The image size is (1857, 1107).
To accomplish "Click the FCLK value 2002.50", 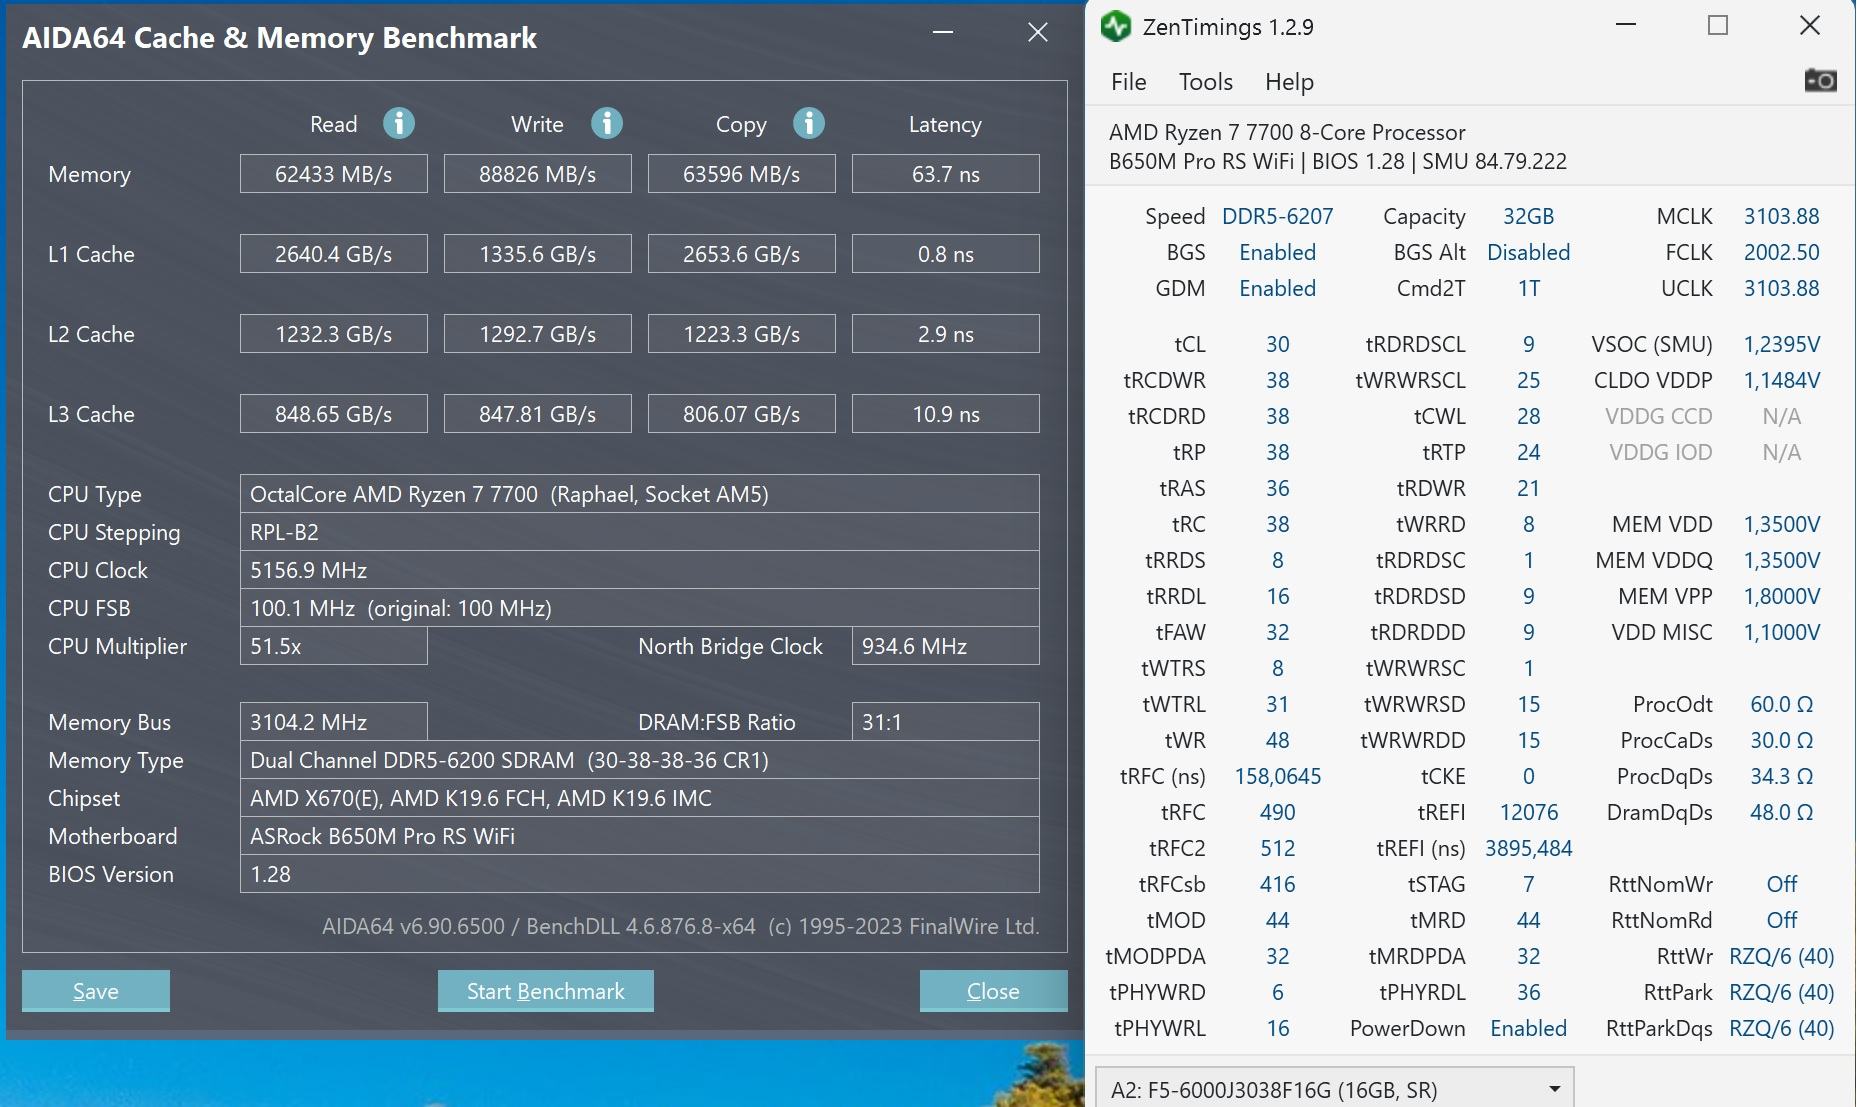I will pyautogui.click(x=1782, y=253).
